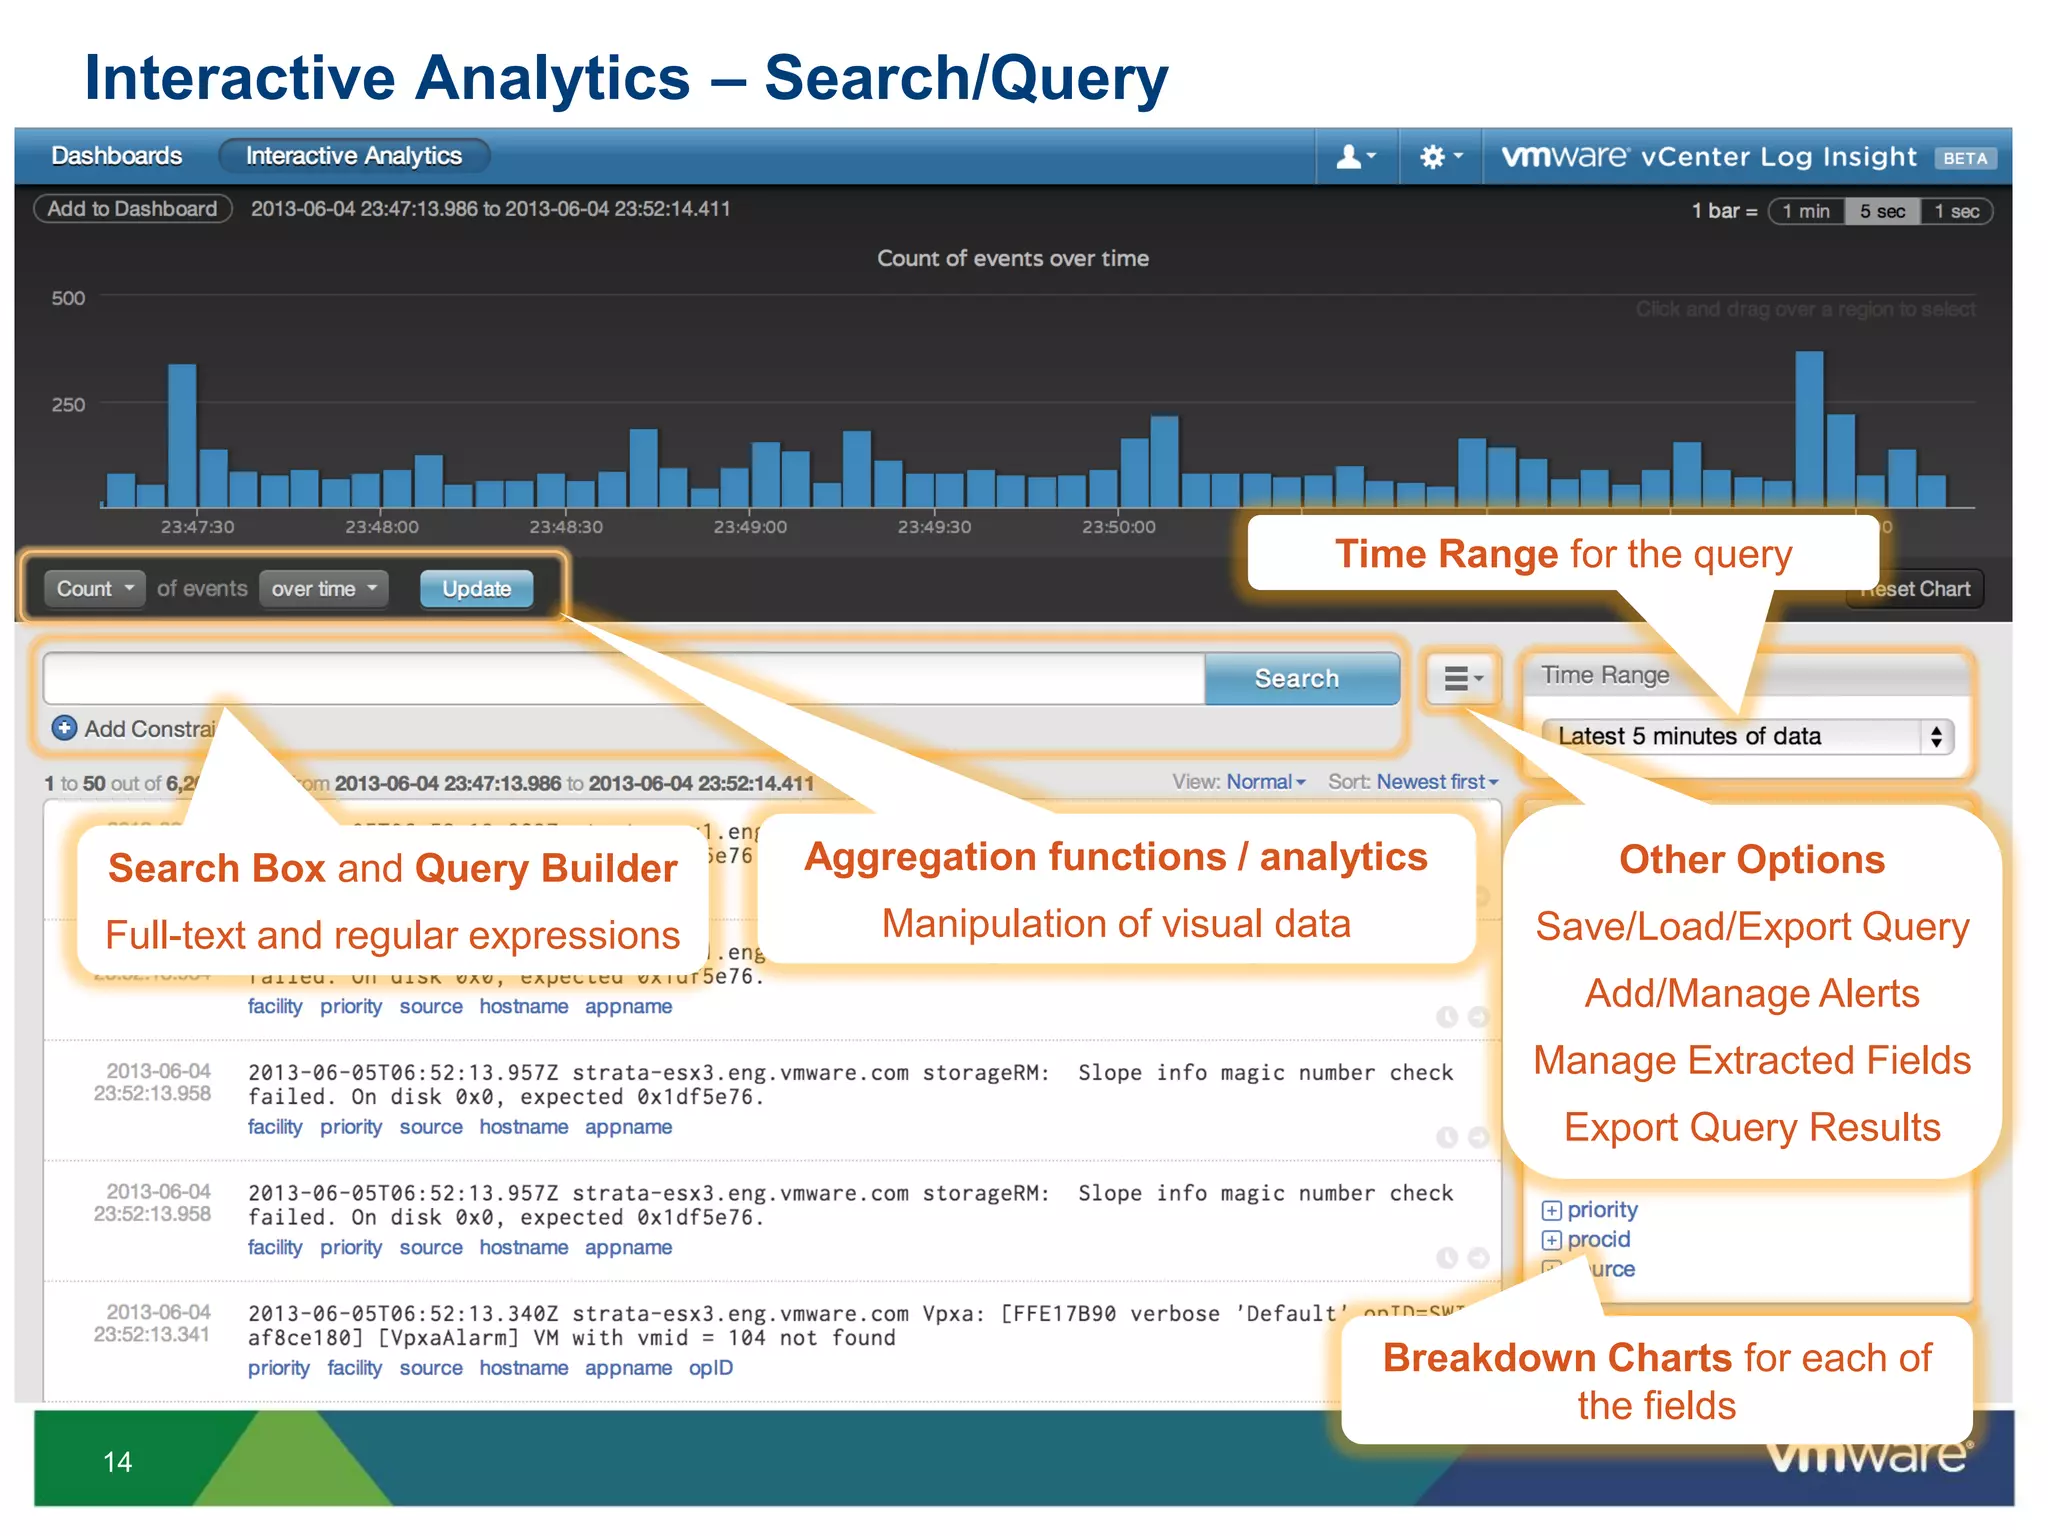This screenshot has width=2048, height=1536.
Task: Click the 'Count of events over time' chart title
Action: tap(1013, 258)
